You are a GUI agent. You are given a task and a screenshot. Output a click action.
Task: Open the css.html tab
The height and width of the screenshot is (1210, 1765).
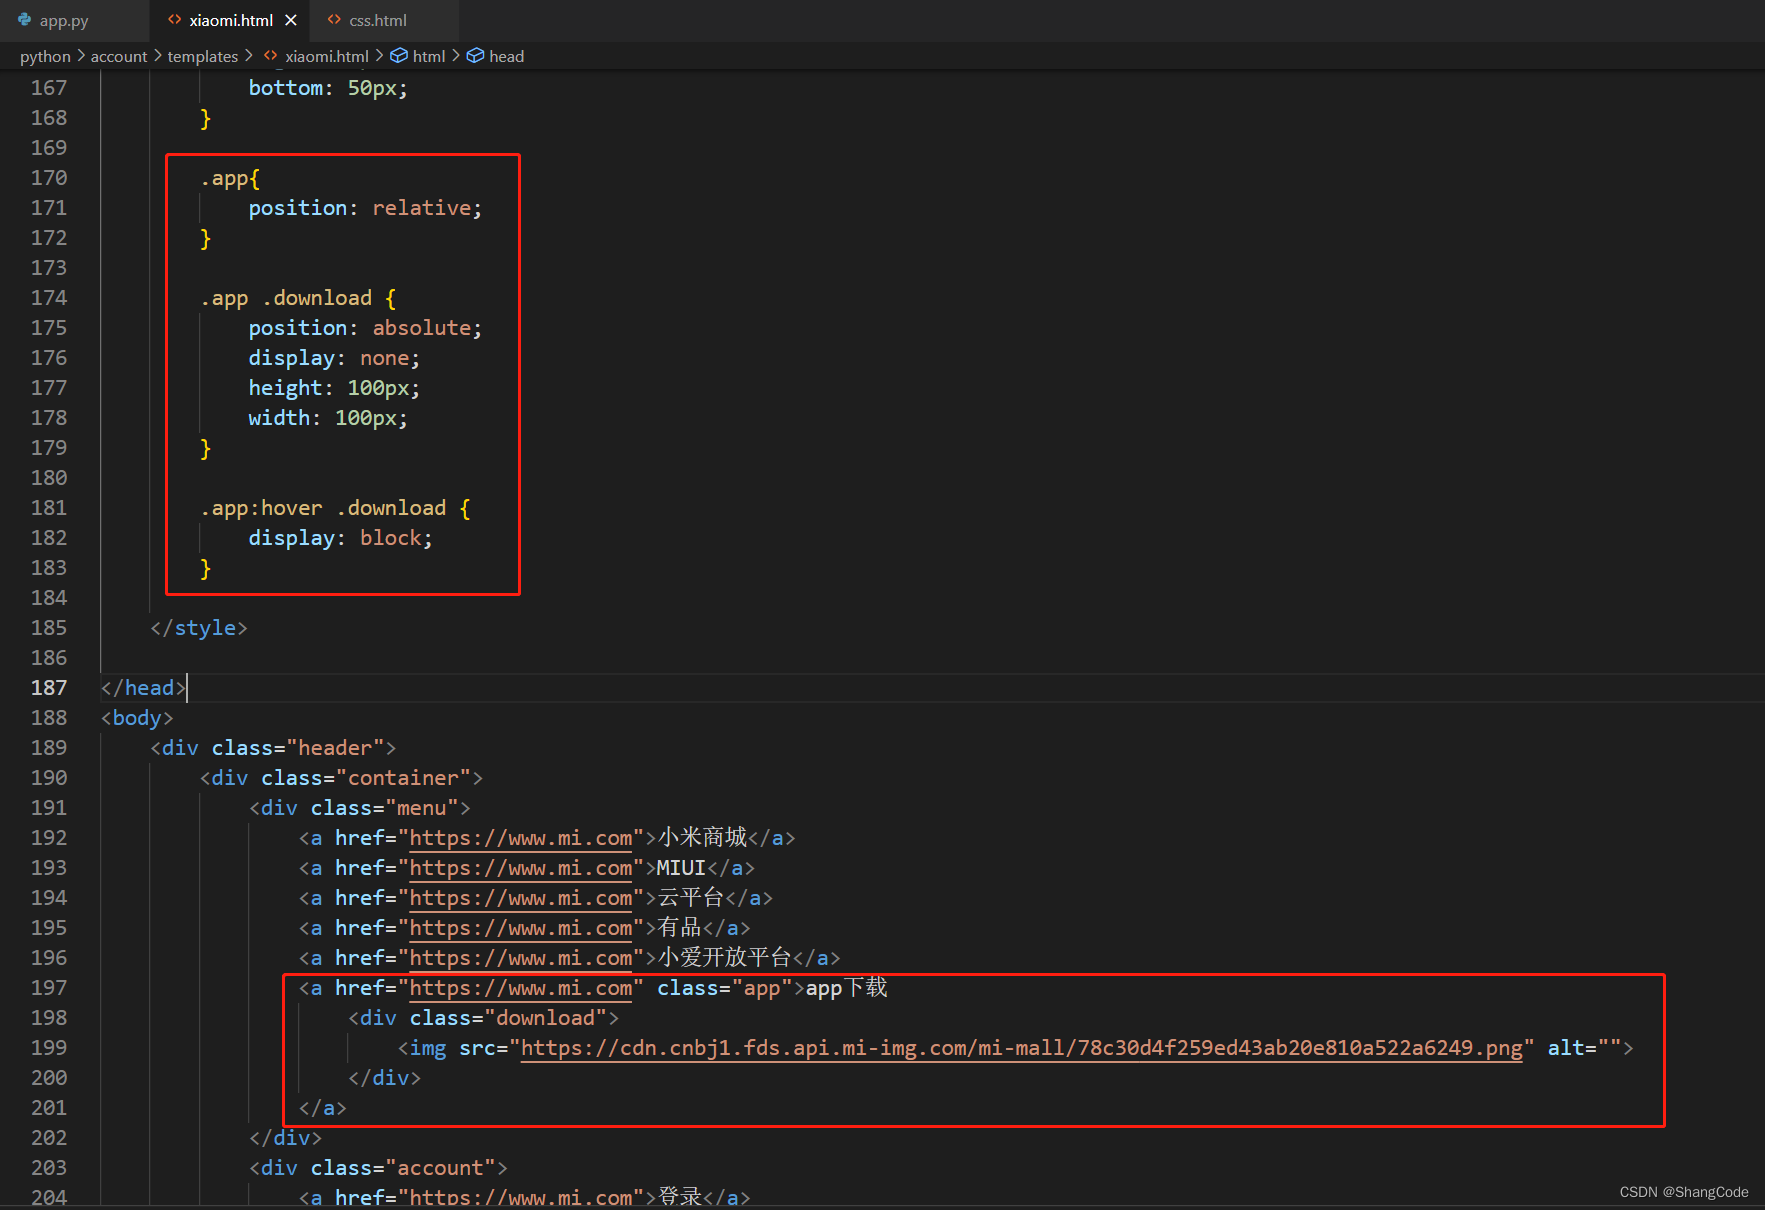tap(378, 20)
